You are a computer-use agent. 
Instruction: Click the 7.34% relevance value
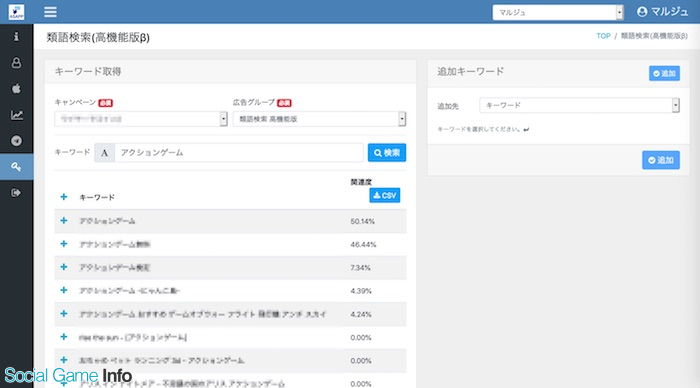360,267
